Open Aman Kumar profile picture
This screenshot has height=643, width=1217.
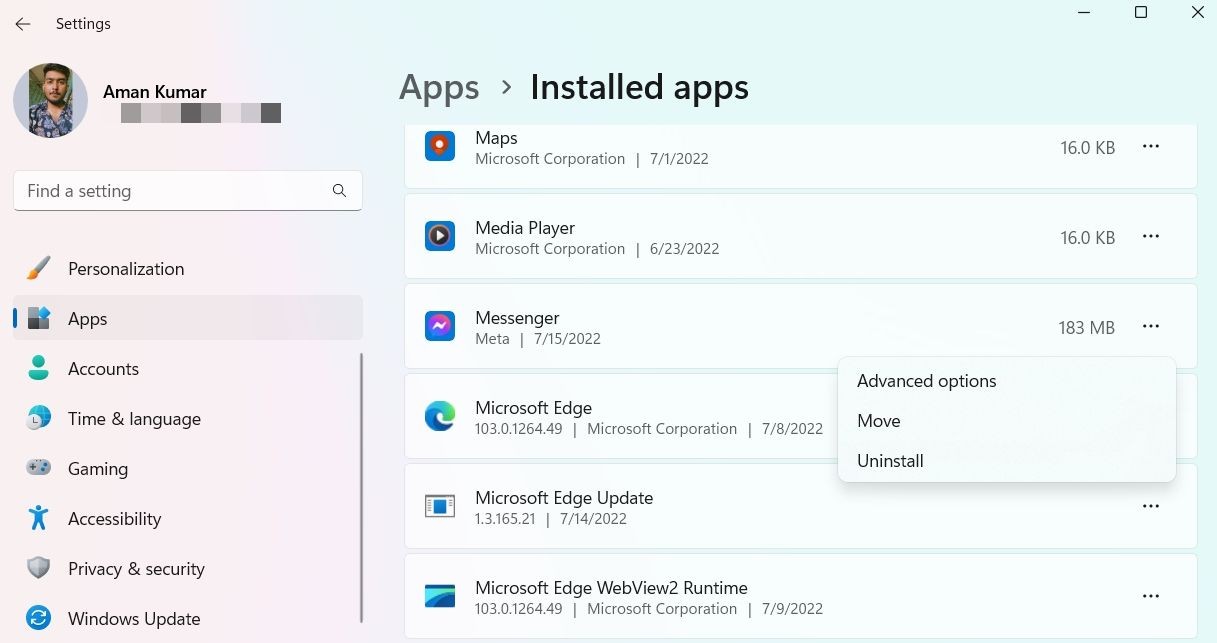(x=50, y=101)
